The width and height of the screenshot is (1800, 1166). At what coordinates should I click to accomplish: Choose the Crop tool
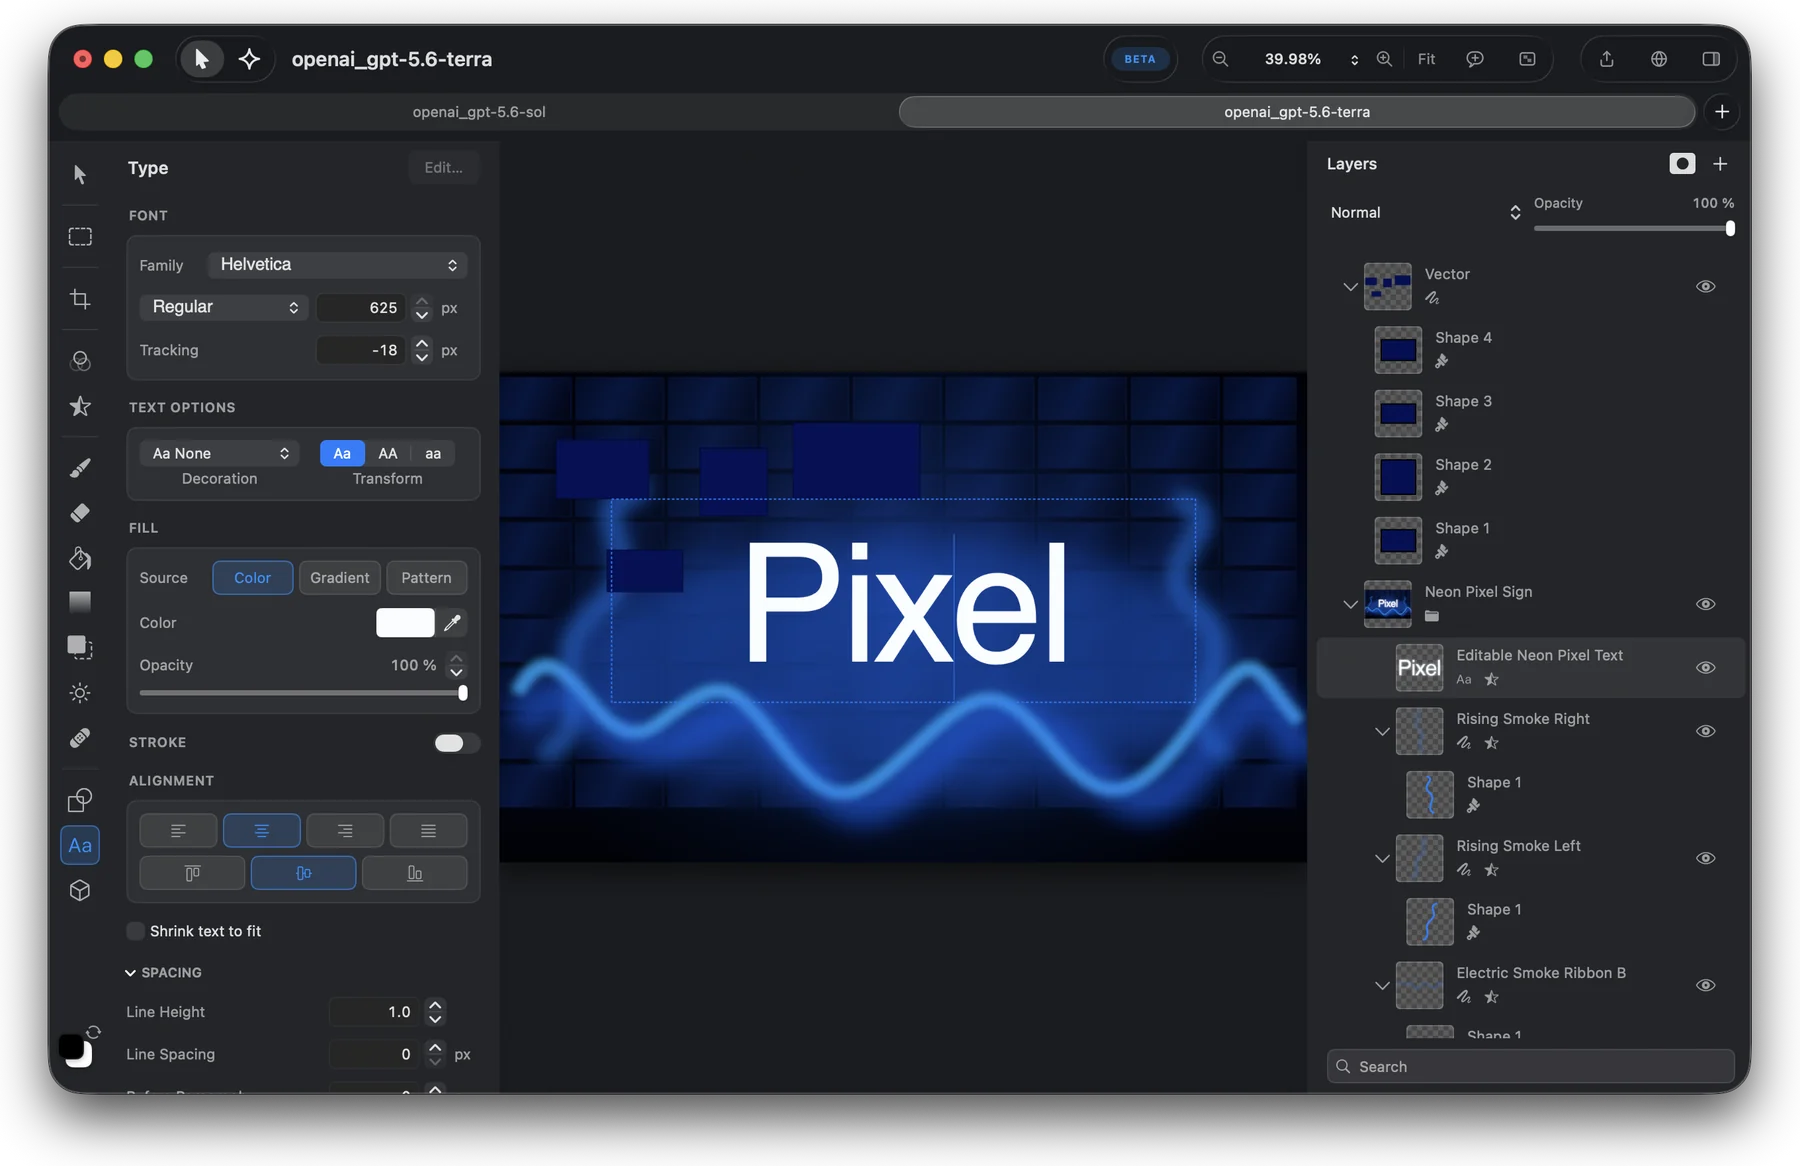point(80,298)
